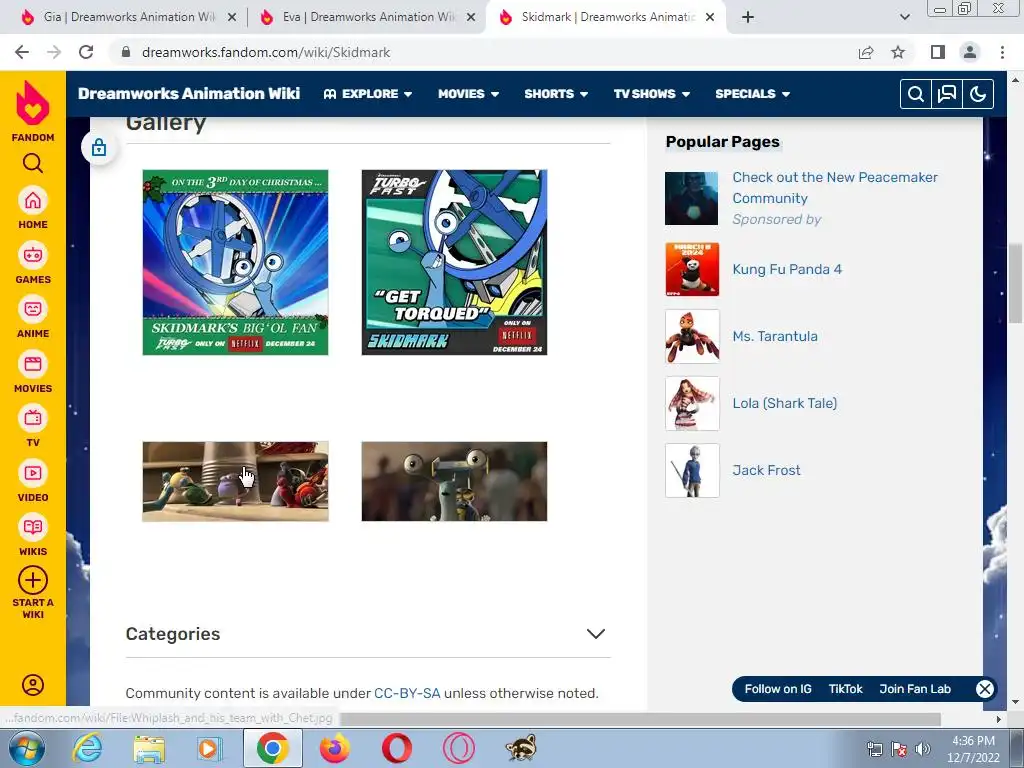1024x768 pixels.
Task: Click Follow on IG button
Action: (778, 689)
